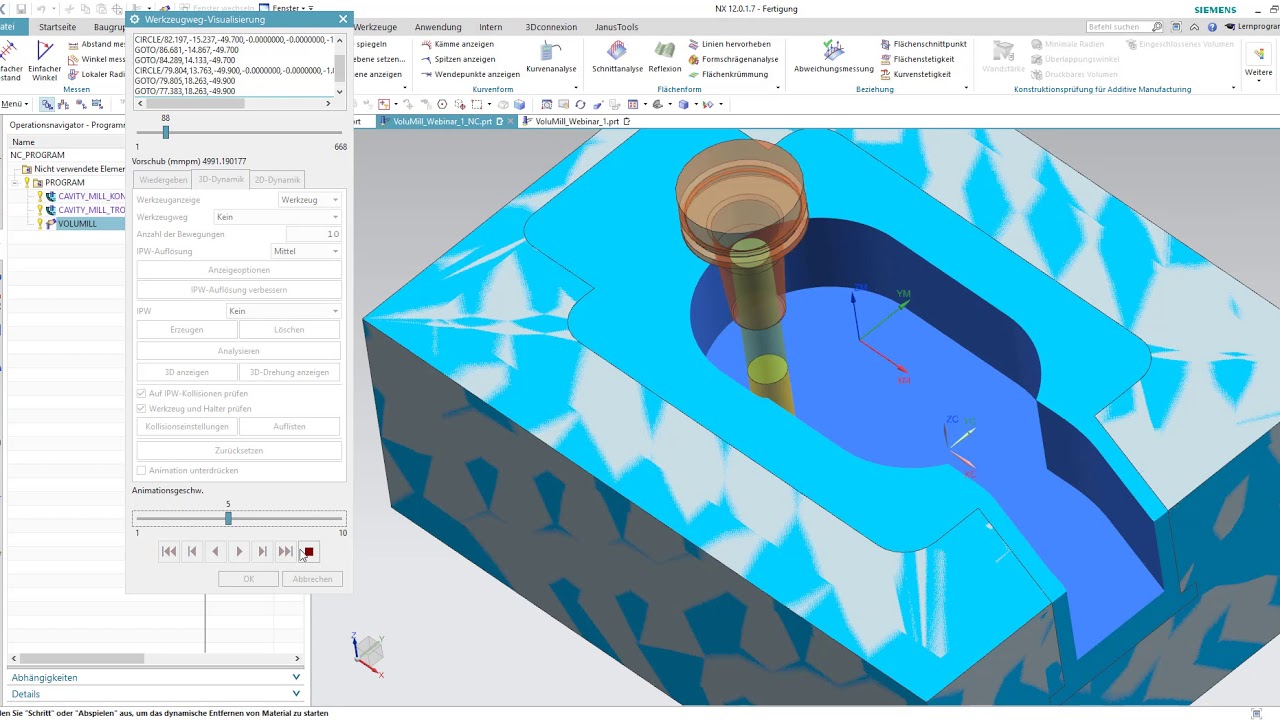Stop the toolpath animation playback
Screen dimensions: 1280x720
309,551
